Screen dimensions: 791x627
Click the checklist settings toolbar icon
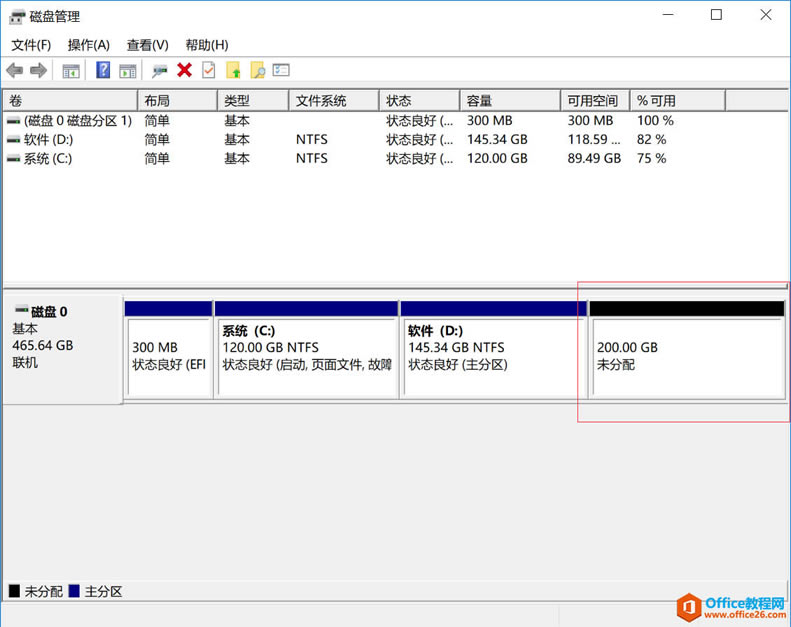pyautogui.click(x=281, y=70)
